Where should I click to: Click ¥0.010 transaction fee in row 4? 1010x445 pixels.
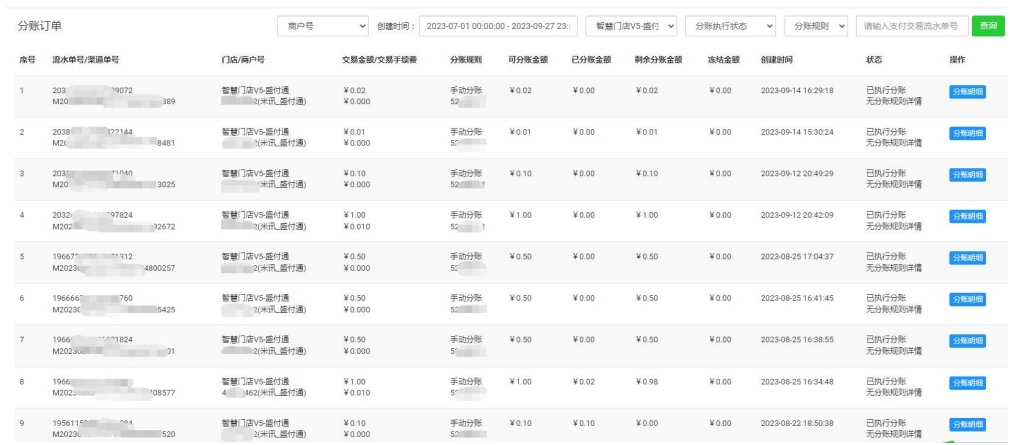click(x=357, y=227)
